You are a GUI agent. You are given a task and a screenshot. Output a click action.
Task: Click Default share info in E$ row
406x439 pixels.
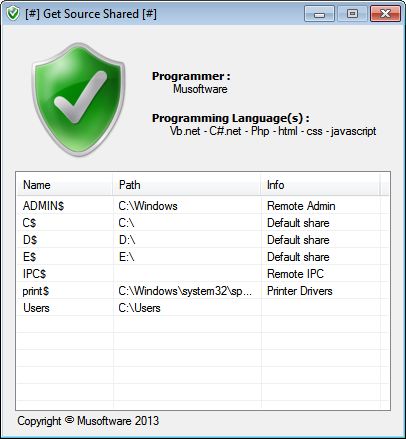[298, 257]
